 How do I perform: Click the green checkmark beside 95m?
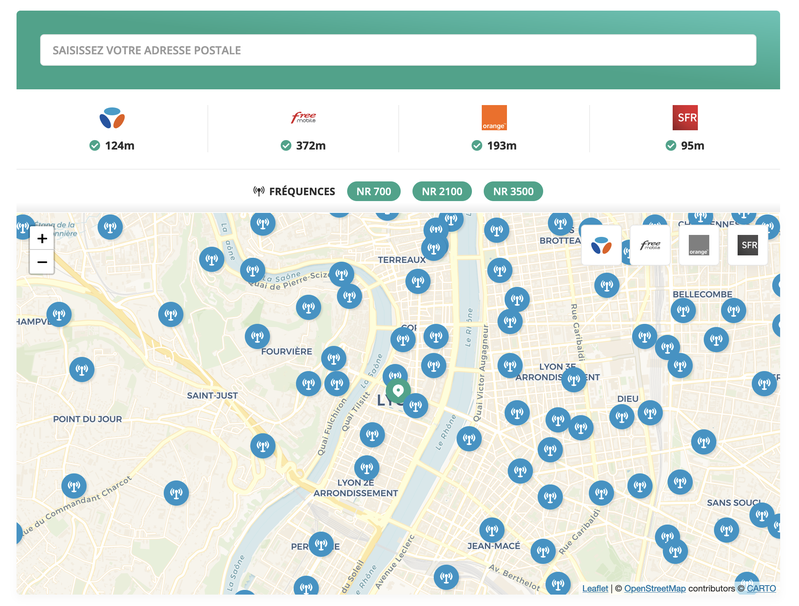[x=671, y=146]
